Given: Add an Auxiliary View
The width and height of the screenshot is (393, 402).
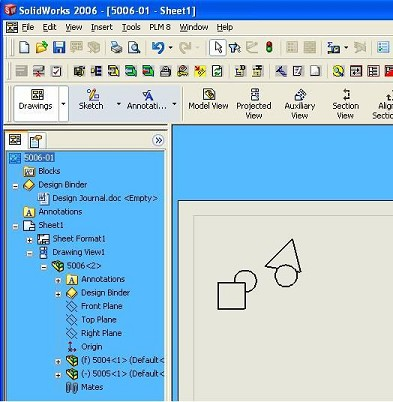Looking at the screenshot, I should point(300,104).
